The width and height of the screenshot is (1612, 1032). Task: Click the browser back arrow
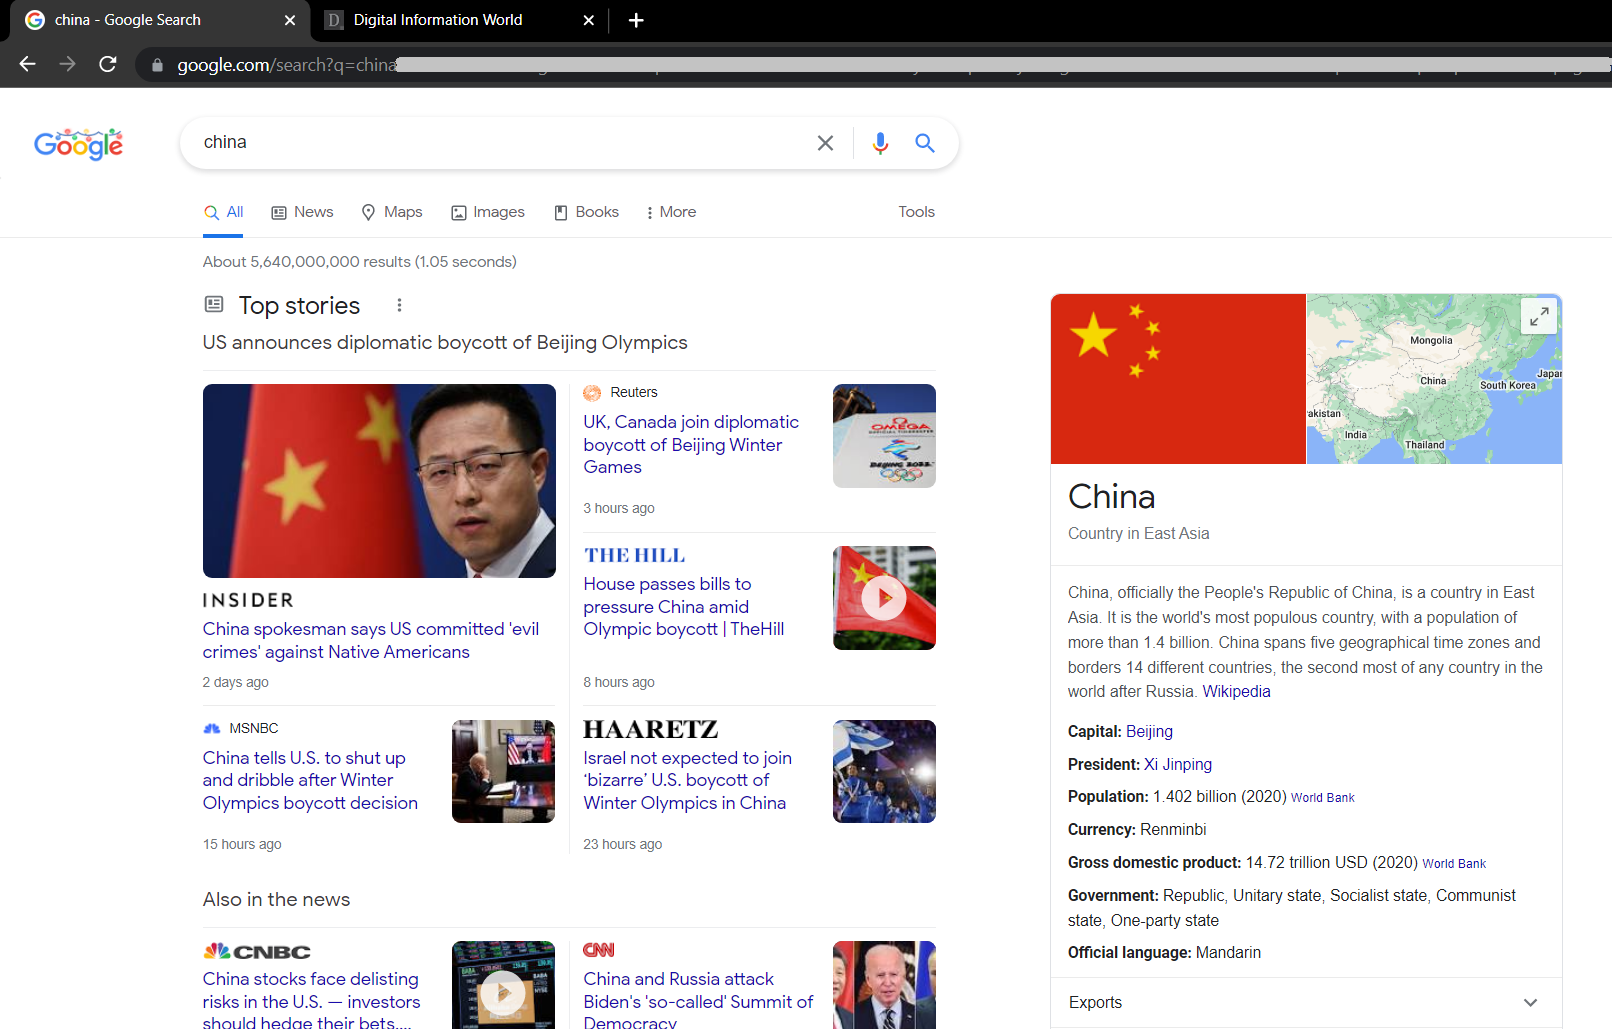[x=27, y=64]
